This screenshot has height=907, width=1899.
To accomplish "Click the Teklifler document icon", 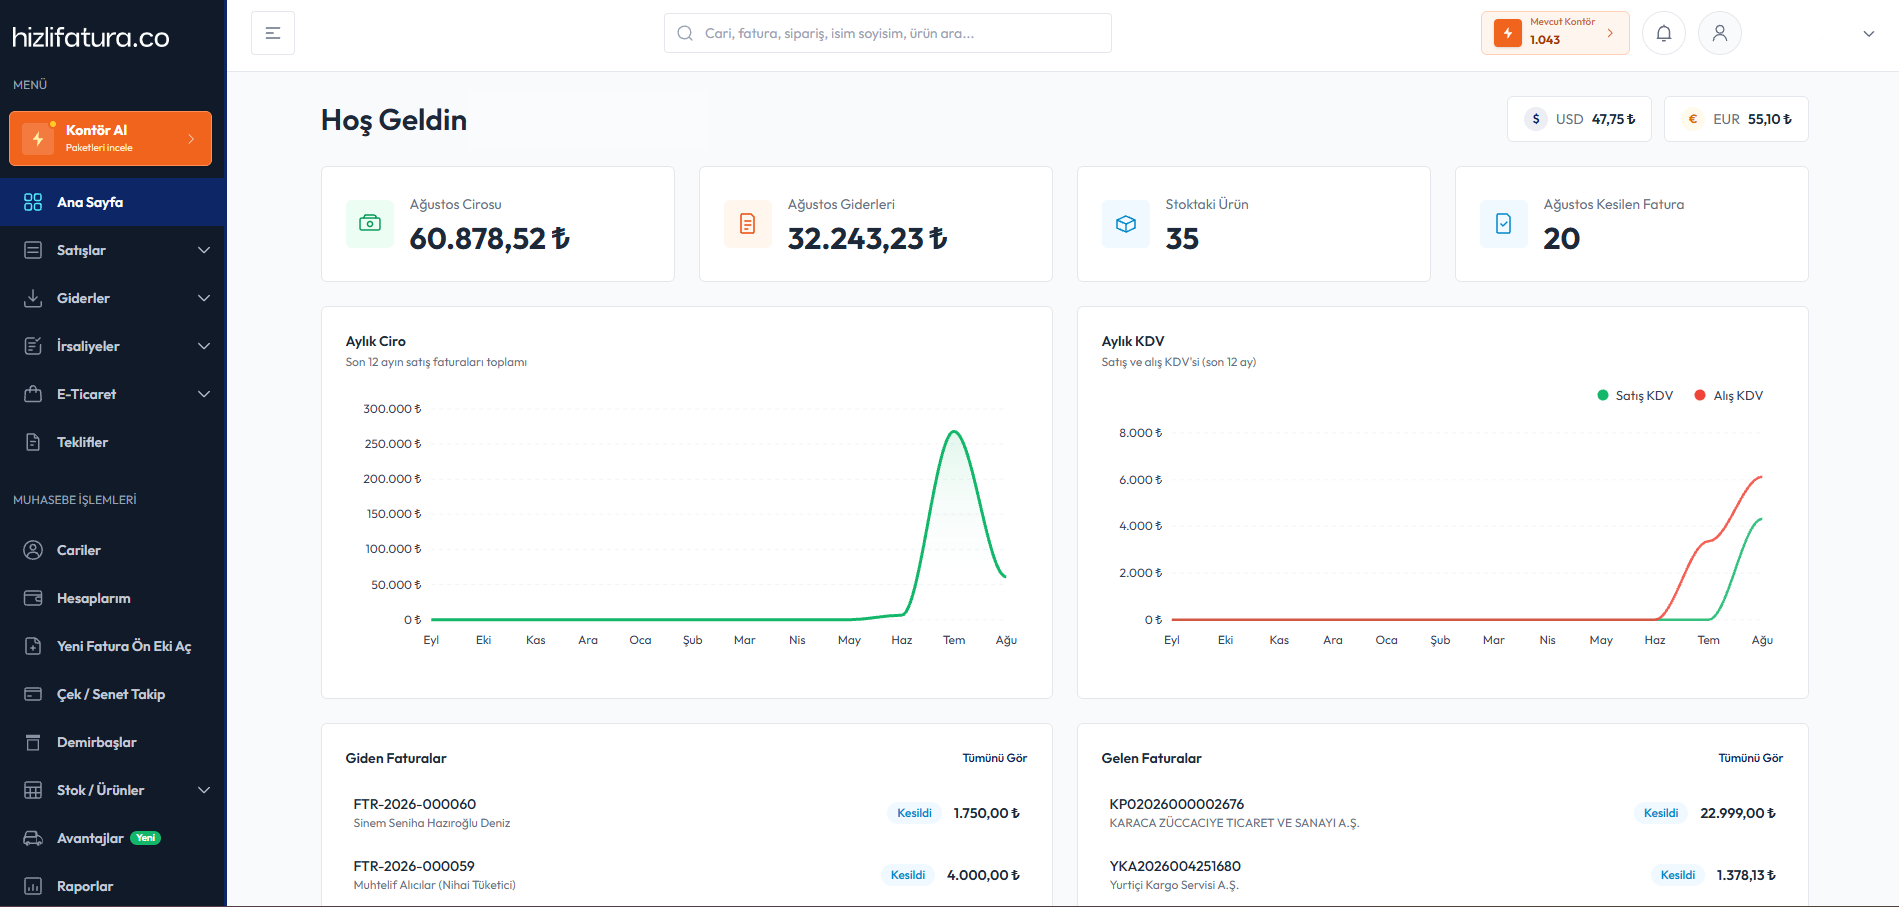I will (33, 442).
